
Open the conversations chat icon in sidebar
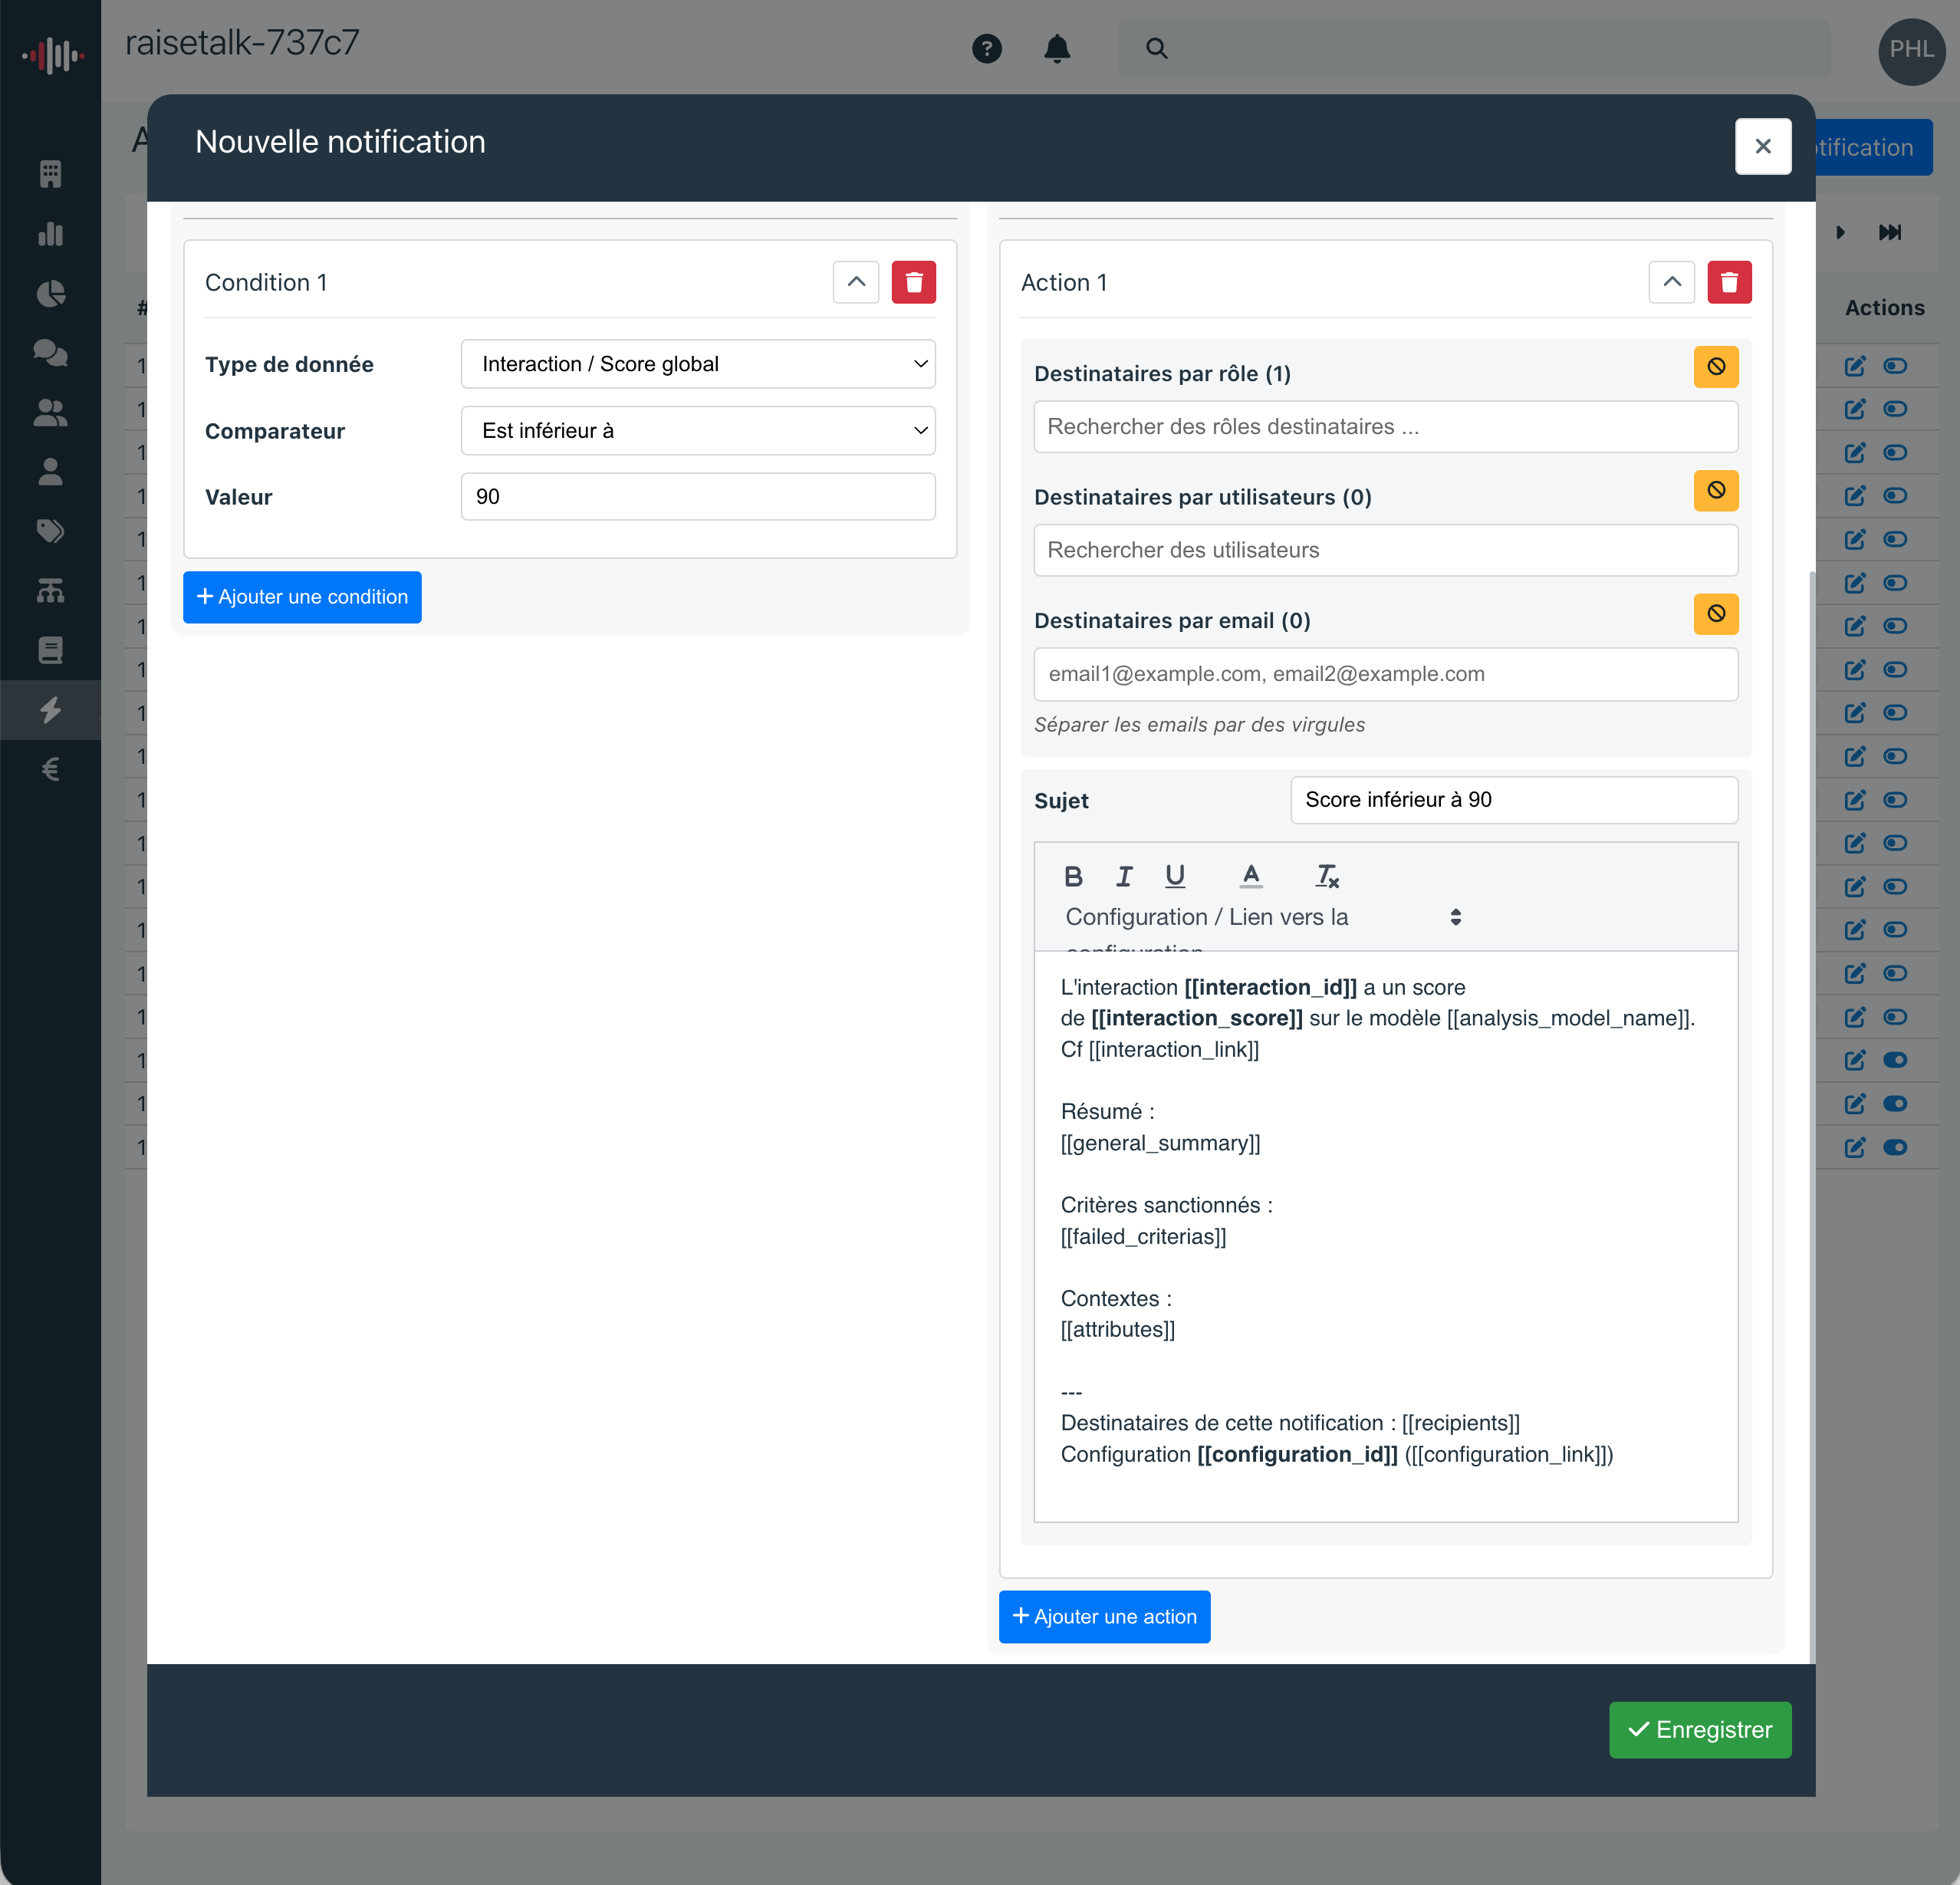click(x=50, y=353)
